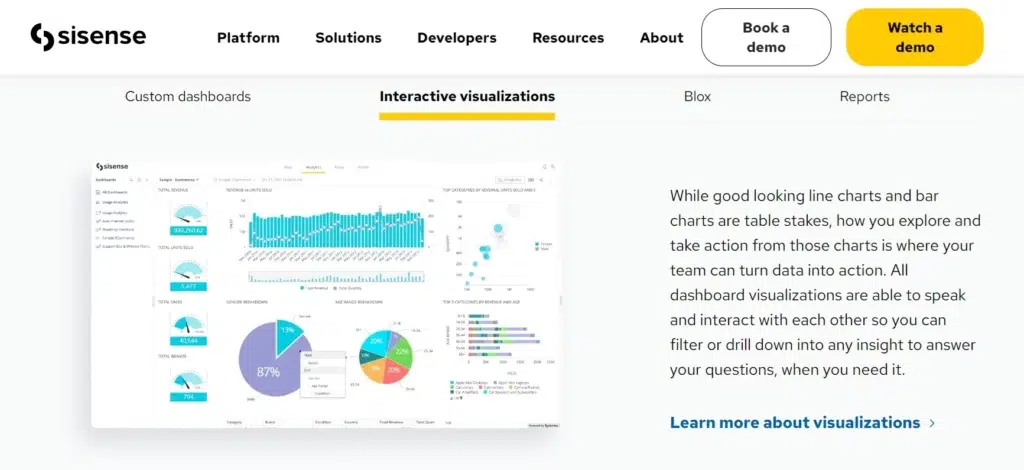Click All Dashboards in the preview sidebar

112,193
